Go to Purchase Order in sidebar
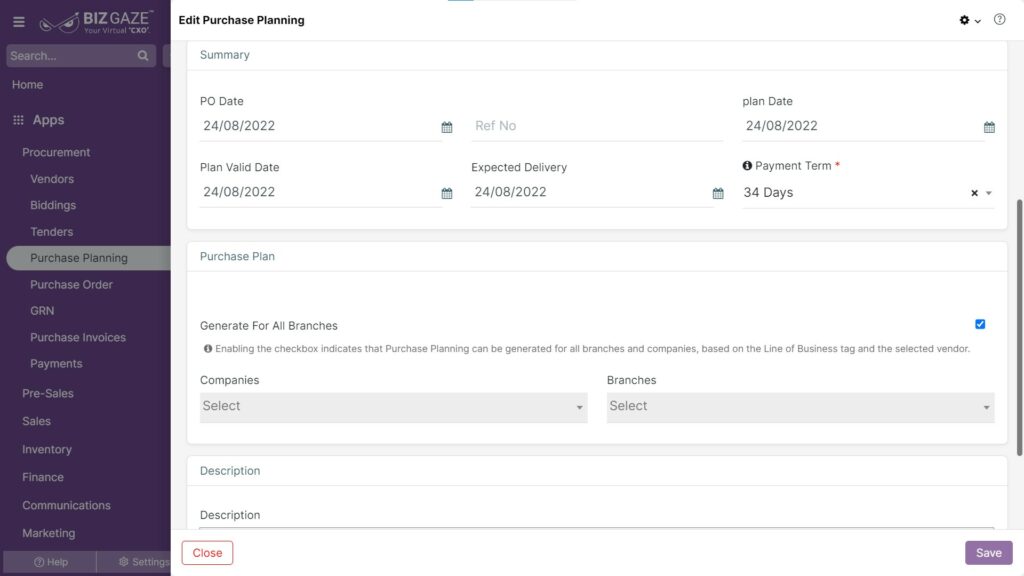 tap(71, 285)
